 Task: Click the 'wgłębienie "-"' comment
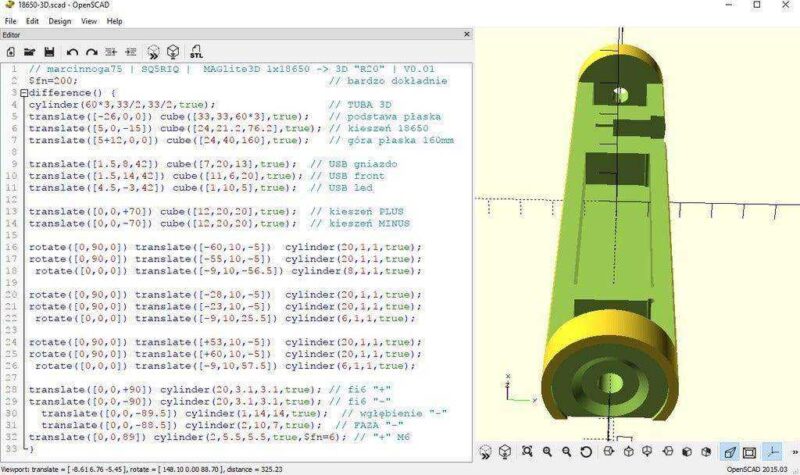[x=394, y=413]
